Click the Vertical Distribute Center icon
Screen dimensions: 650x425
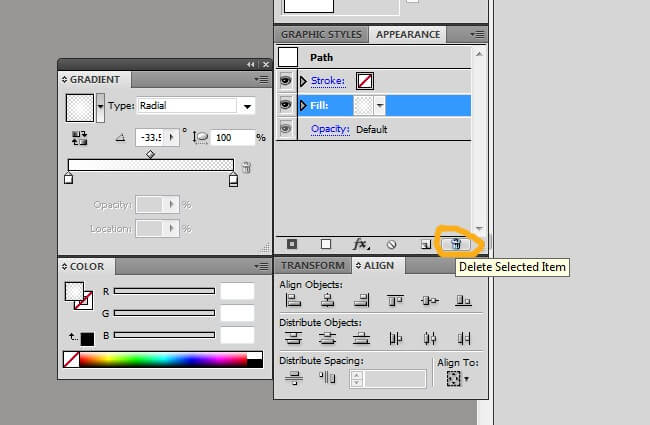click(327, 338)
